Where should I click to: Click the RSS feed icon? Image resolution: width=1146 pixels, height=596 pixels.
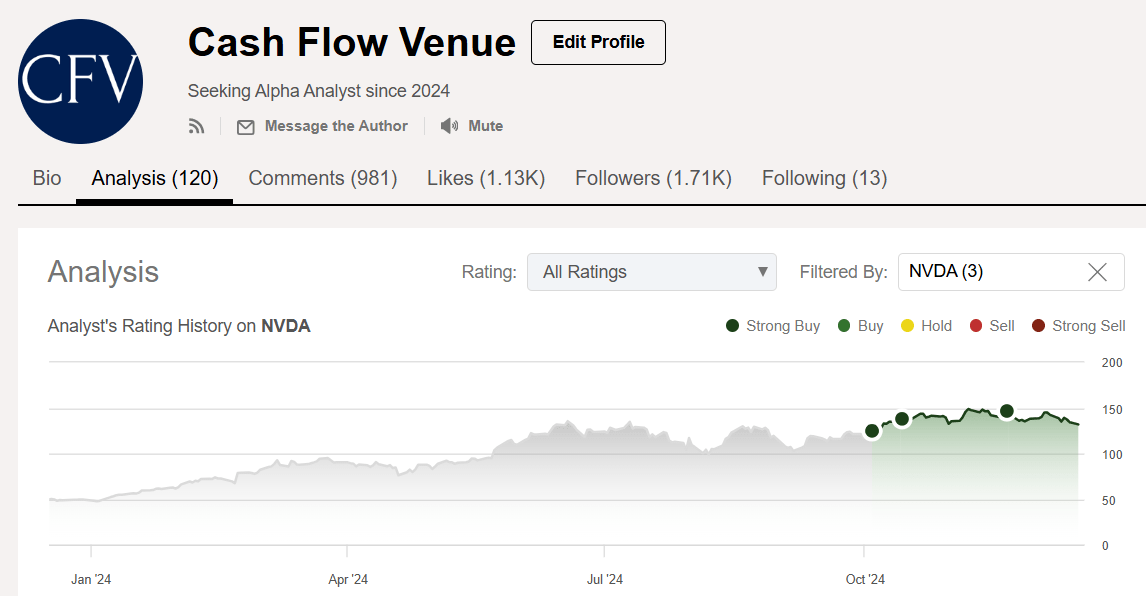pyautogui.click(x=196, y=126)
